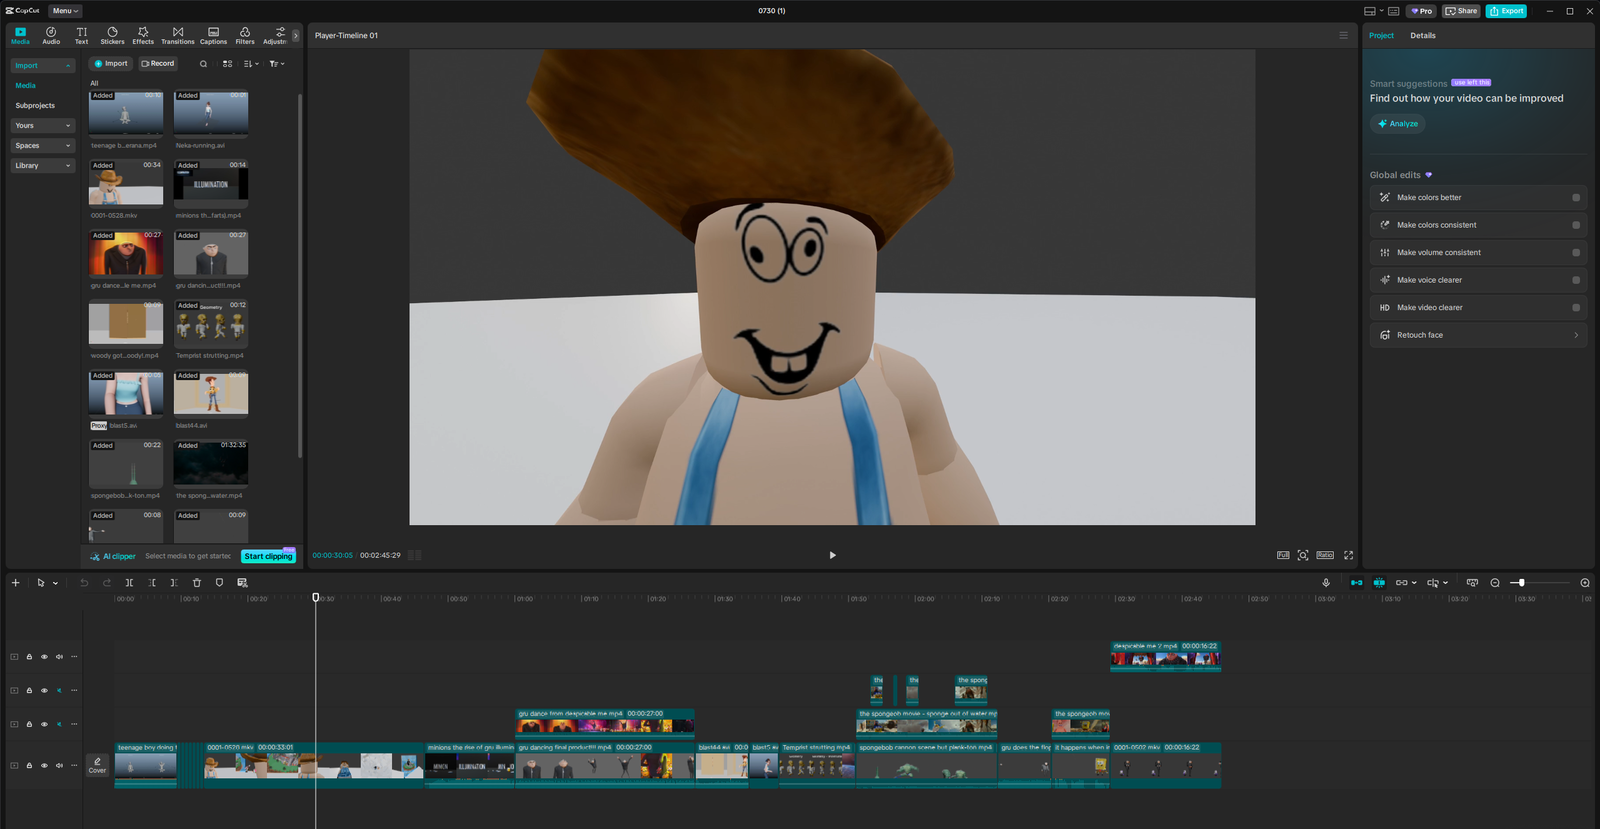Select the despicable me 2.mp4 timeline clip

(x=1165, y=656)
